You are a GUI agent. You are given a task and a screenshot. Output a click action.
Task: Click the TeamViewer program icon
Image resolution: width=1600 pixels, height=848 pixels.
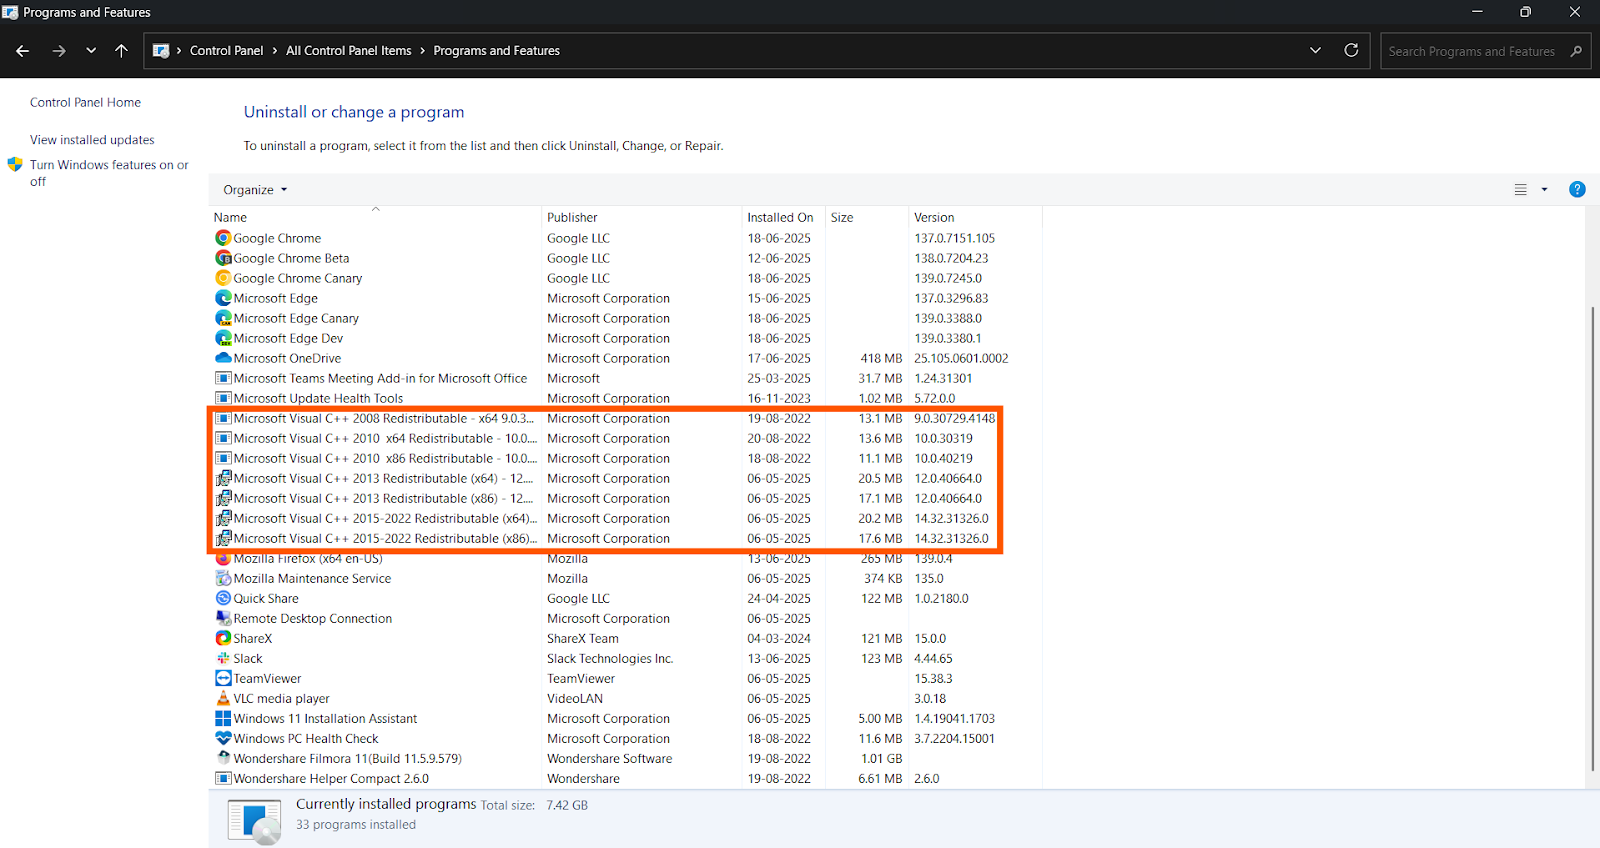223,678
